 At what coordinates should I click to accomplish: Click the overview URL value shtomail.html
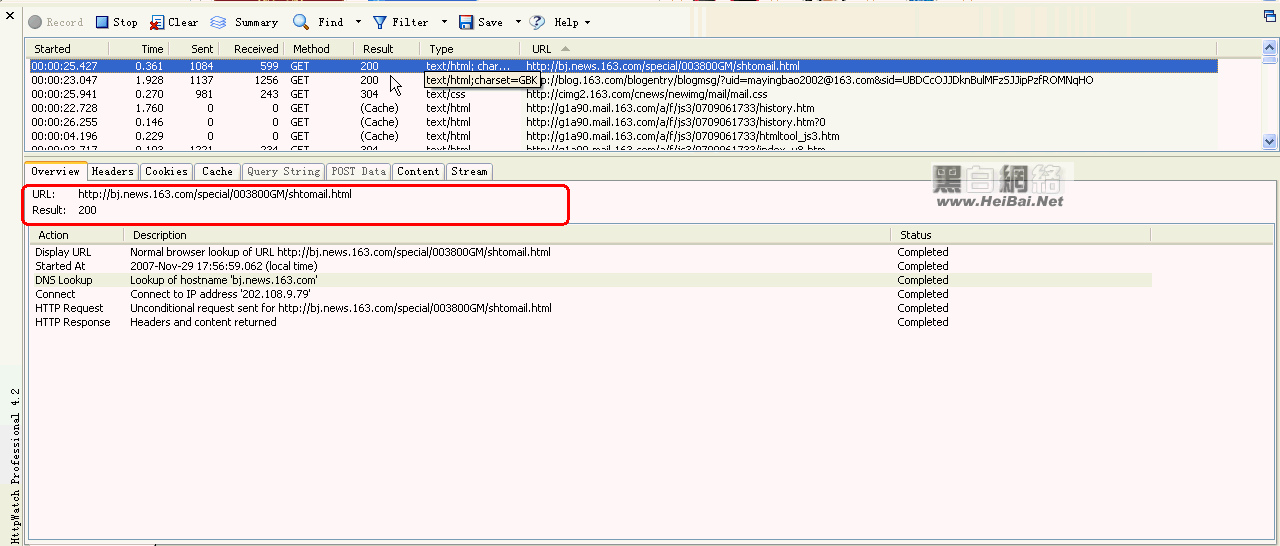(215, 194)
